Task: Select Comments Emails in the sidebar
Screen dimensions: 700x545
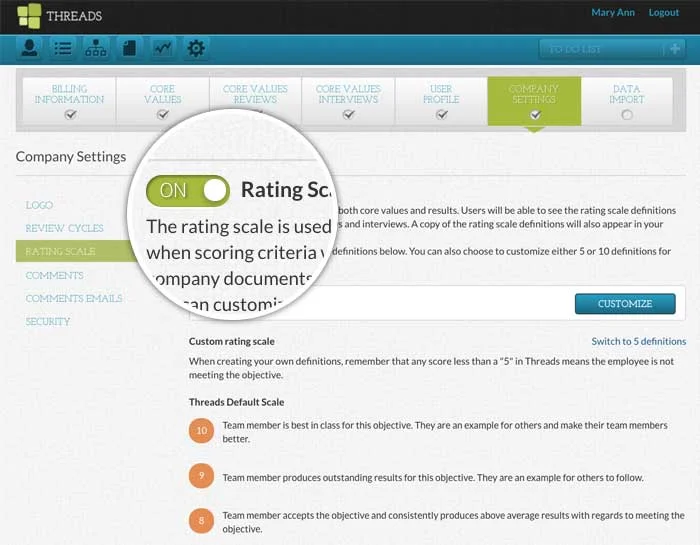Action: click(74, 299)
